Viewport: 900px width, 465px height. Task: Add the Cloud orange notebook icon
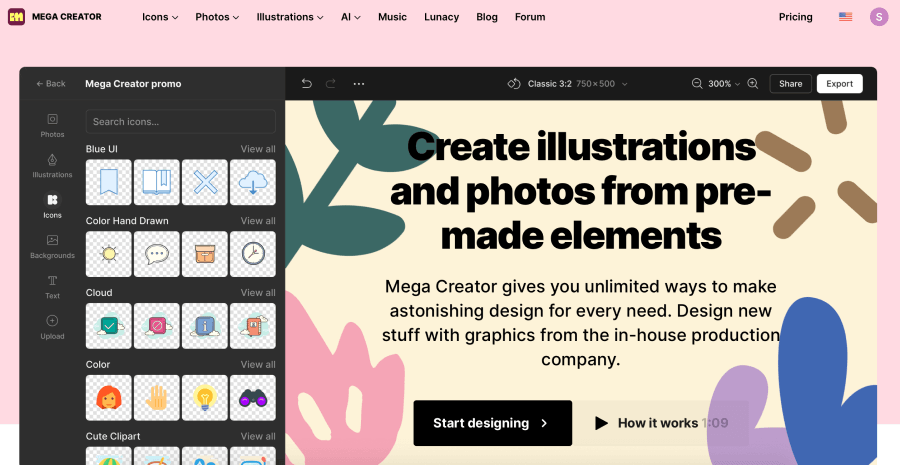253,326
